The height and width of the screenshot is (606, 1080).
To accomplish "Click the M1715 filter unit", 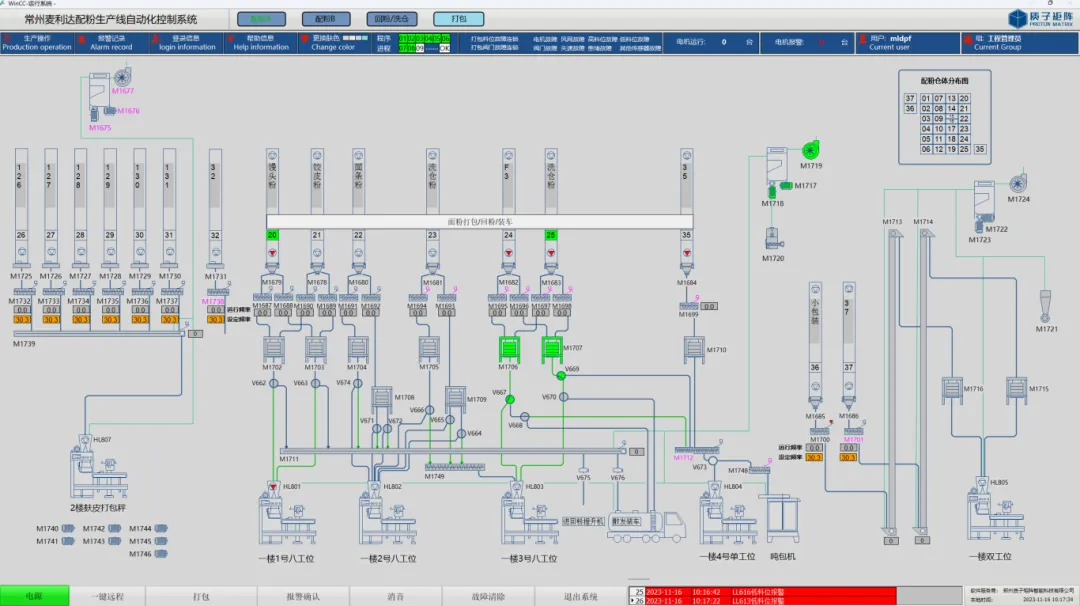I will point(1017,389).
